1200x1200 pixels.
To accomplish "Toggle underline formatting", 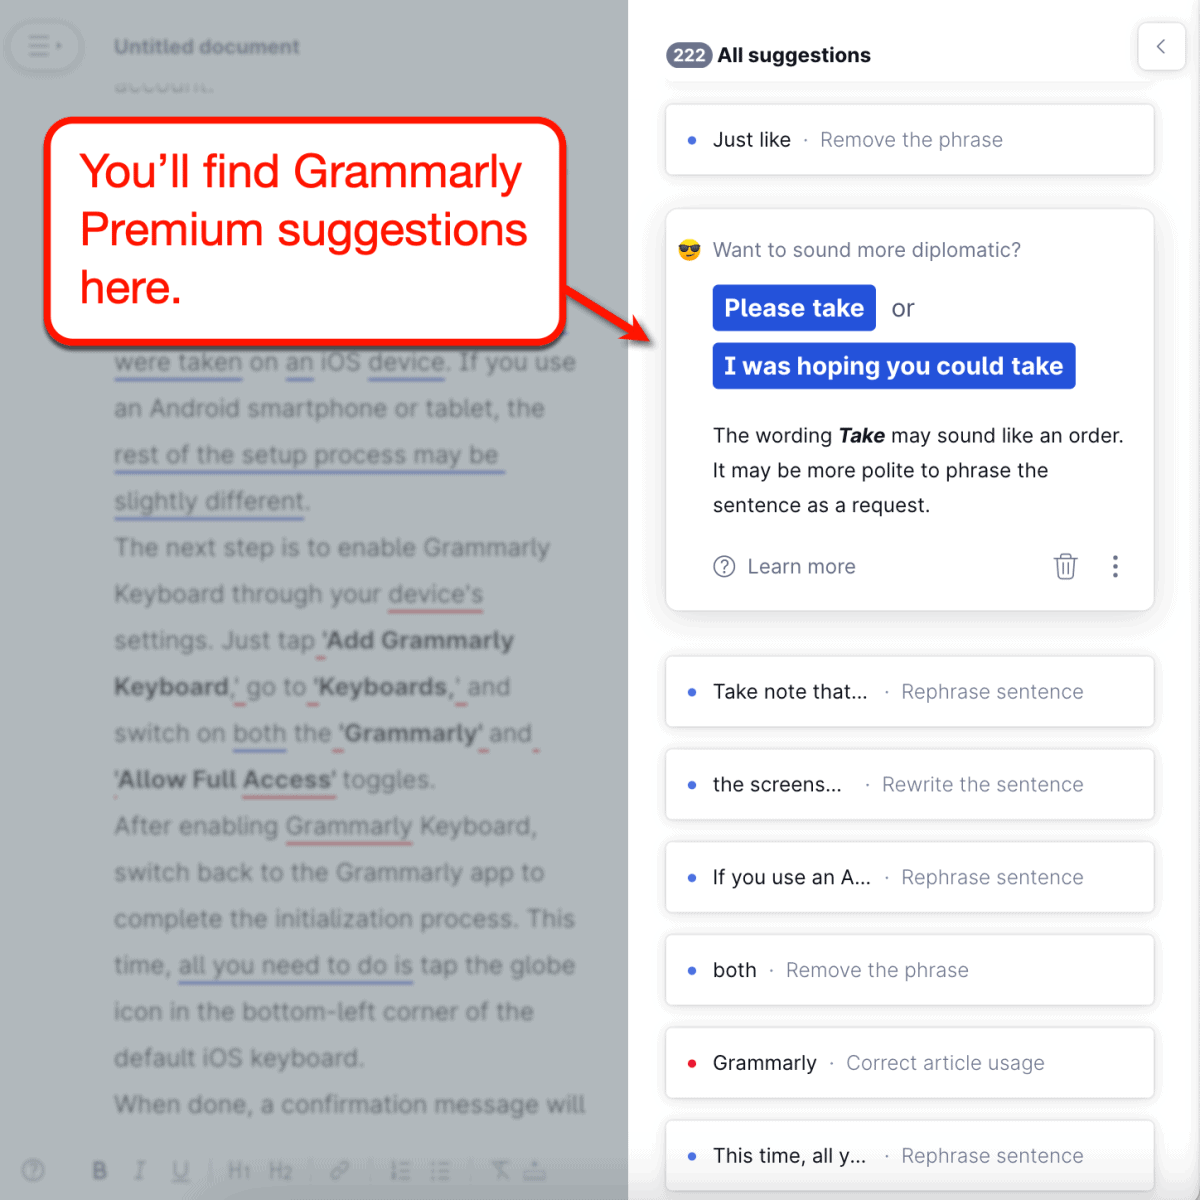I will click(x=179, y=1170).
